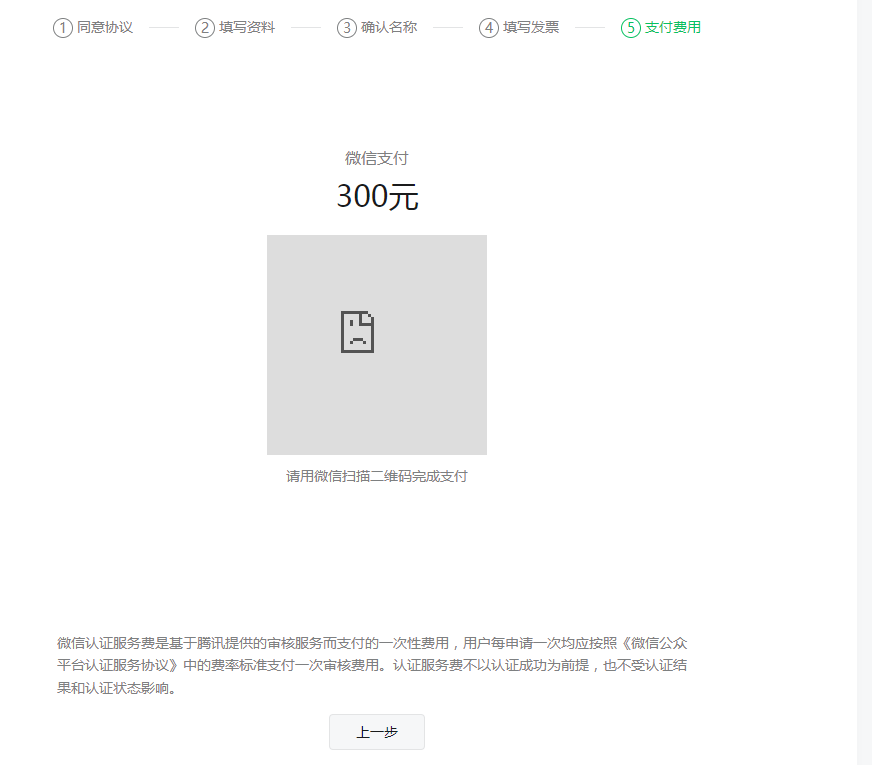Click the broken QR code image placeholder
The image size is (872, 765).
point(376,345)
